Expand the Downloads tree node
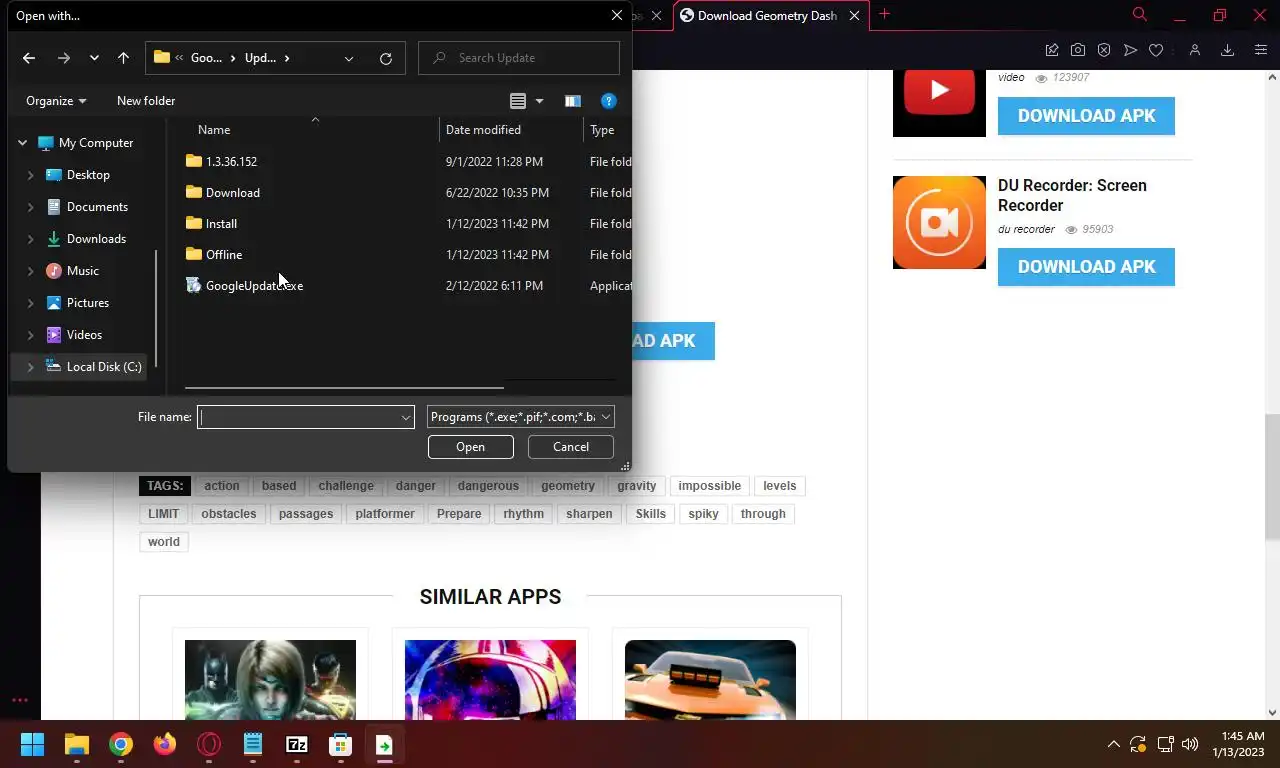Viewport: 1280px width, 768px height. pyautogui.click(x=30, y=239)
